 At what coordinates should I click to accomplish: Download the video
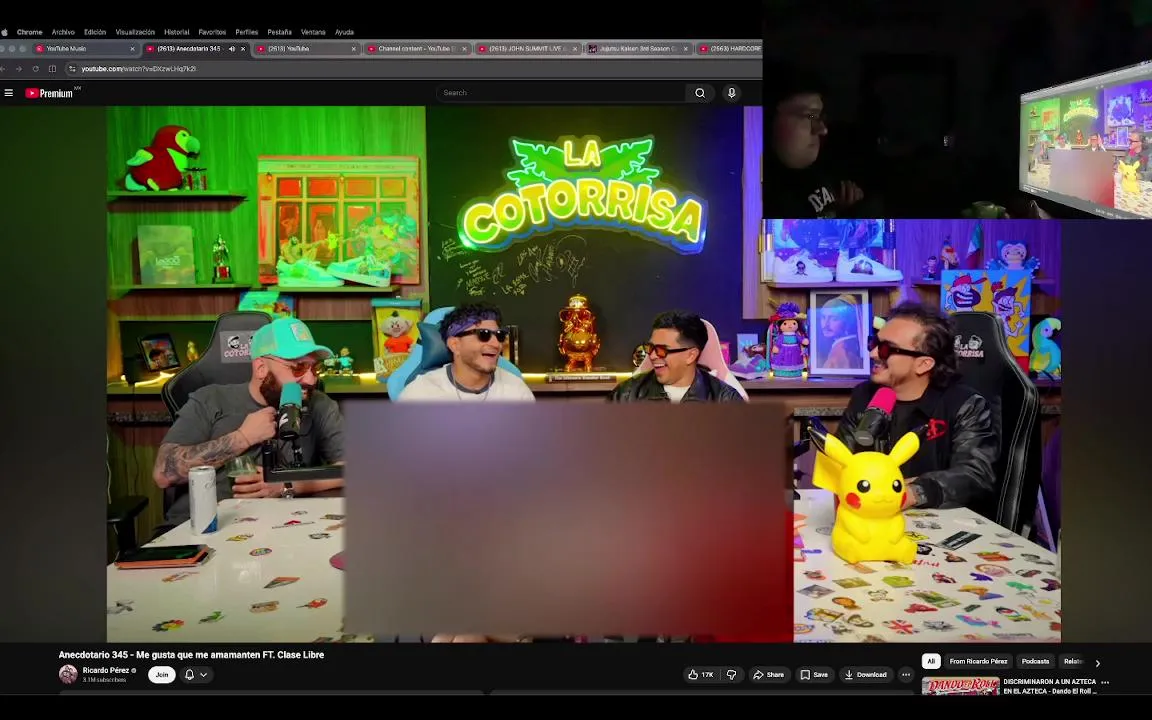(865, 674)
